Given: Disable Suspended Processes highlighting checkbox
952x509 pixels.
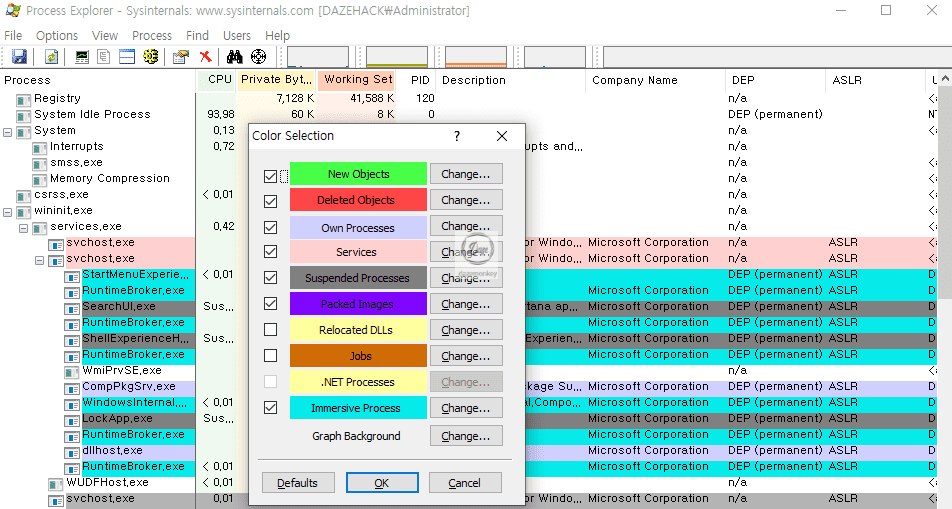Looking at the screenshot, I should point(271,278).
